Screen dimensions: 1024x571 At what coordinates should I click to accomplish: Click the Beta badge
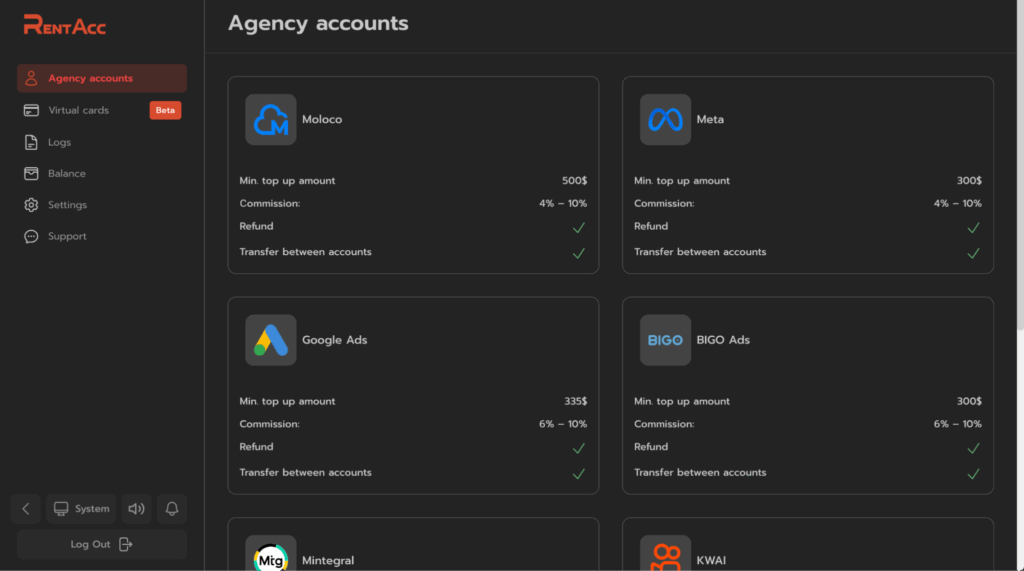pos(165,110)
